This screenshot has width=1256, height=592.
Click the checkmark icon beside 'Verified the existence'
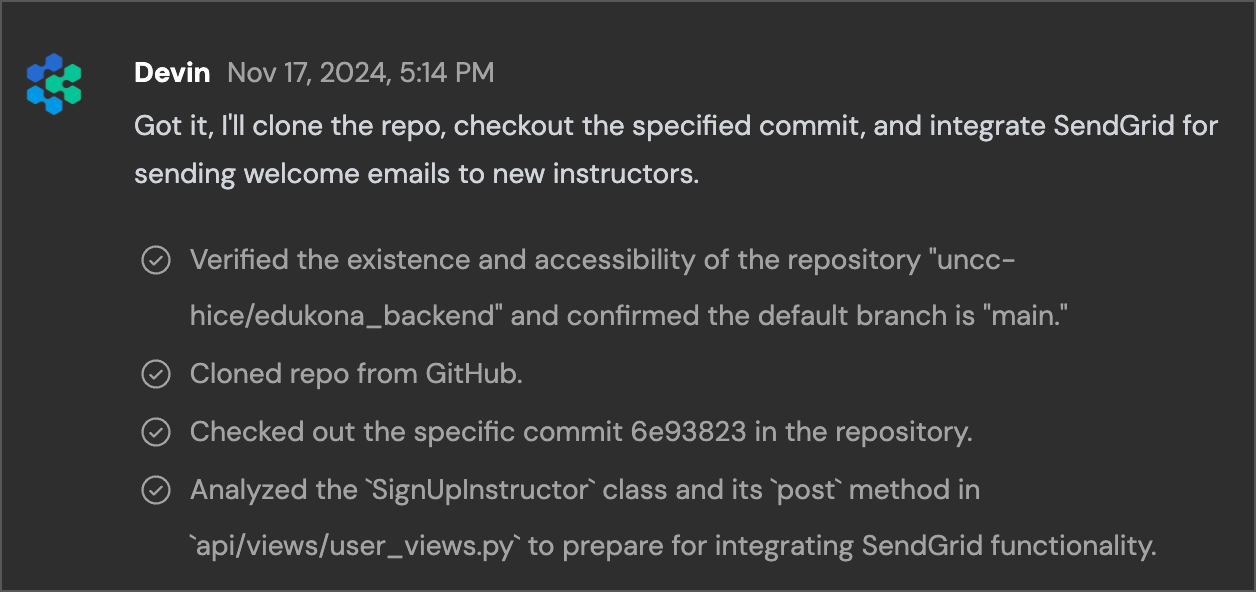pyautogui.click(x=155, y=261)
